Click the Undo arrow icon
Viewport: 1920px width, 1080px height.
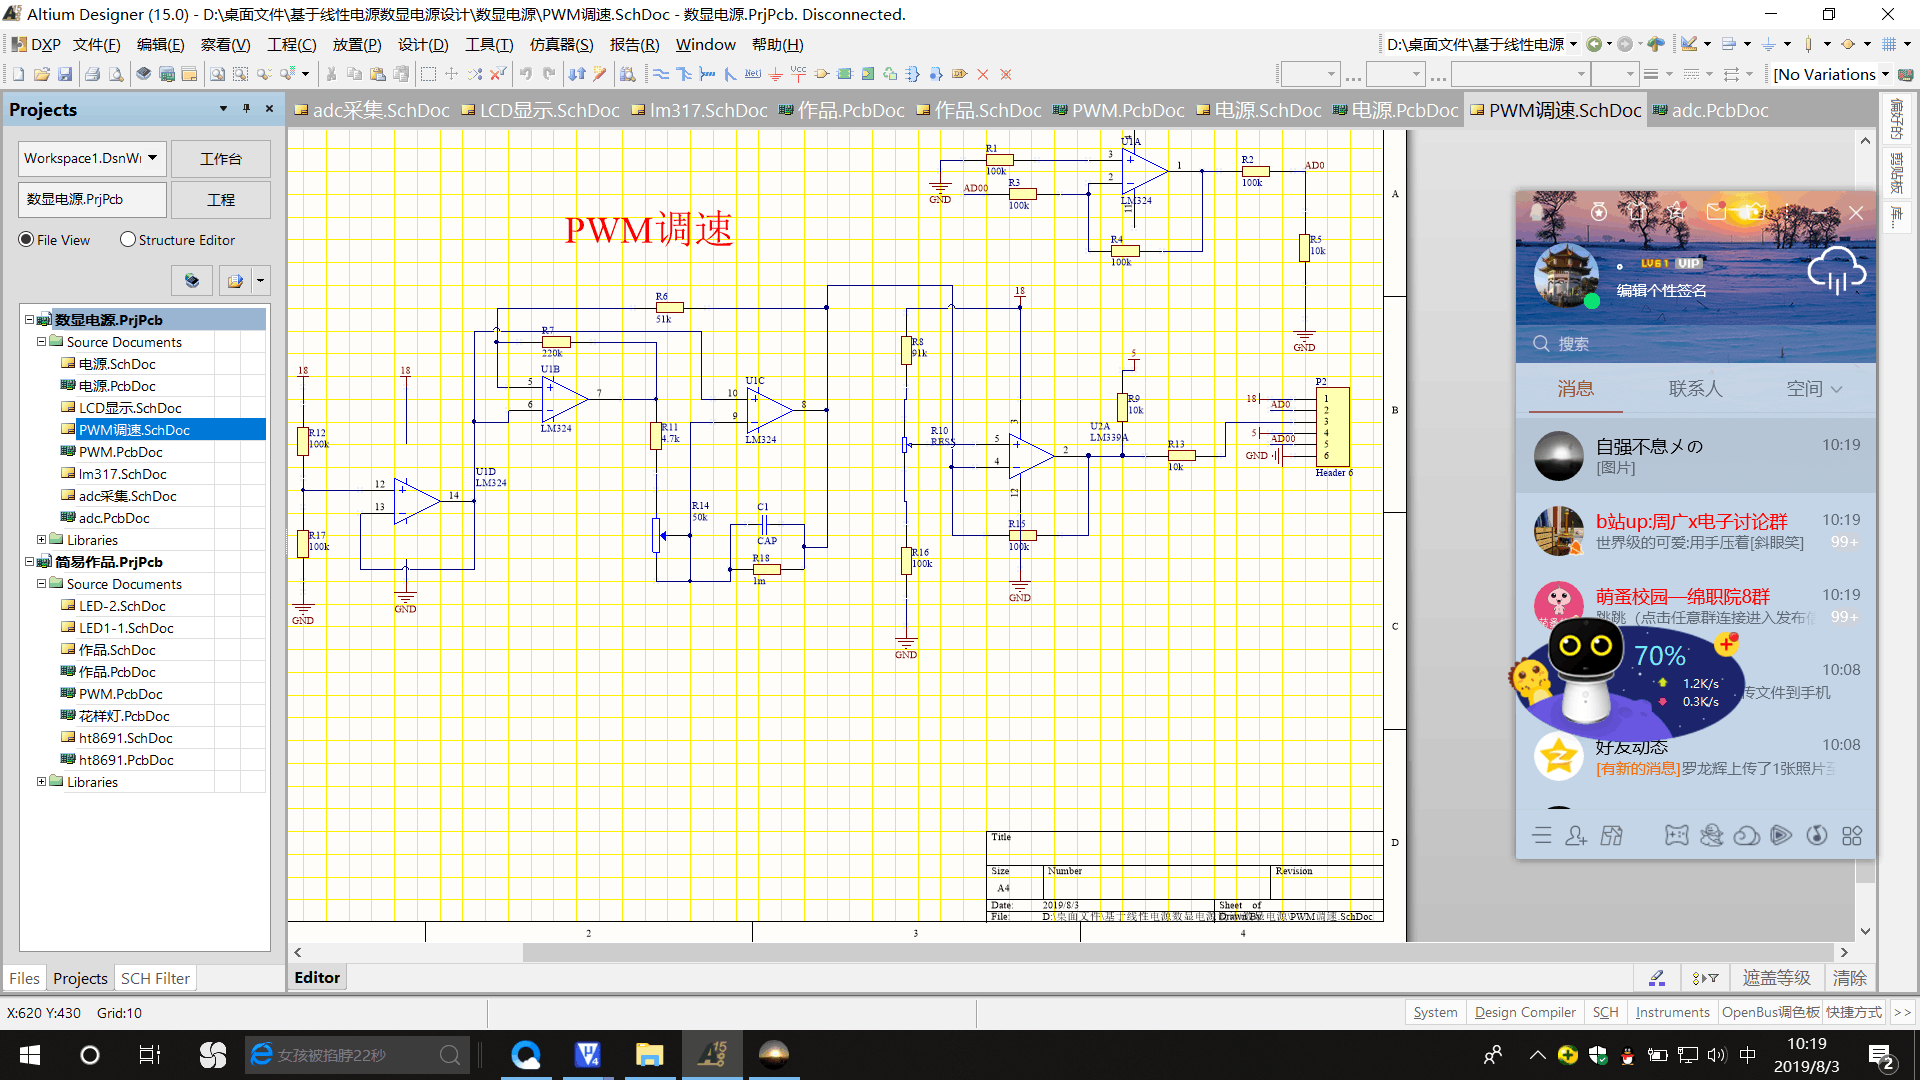coord(525,74)
